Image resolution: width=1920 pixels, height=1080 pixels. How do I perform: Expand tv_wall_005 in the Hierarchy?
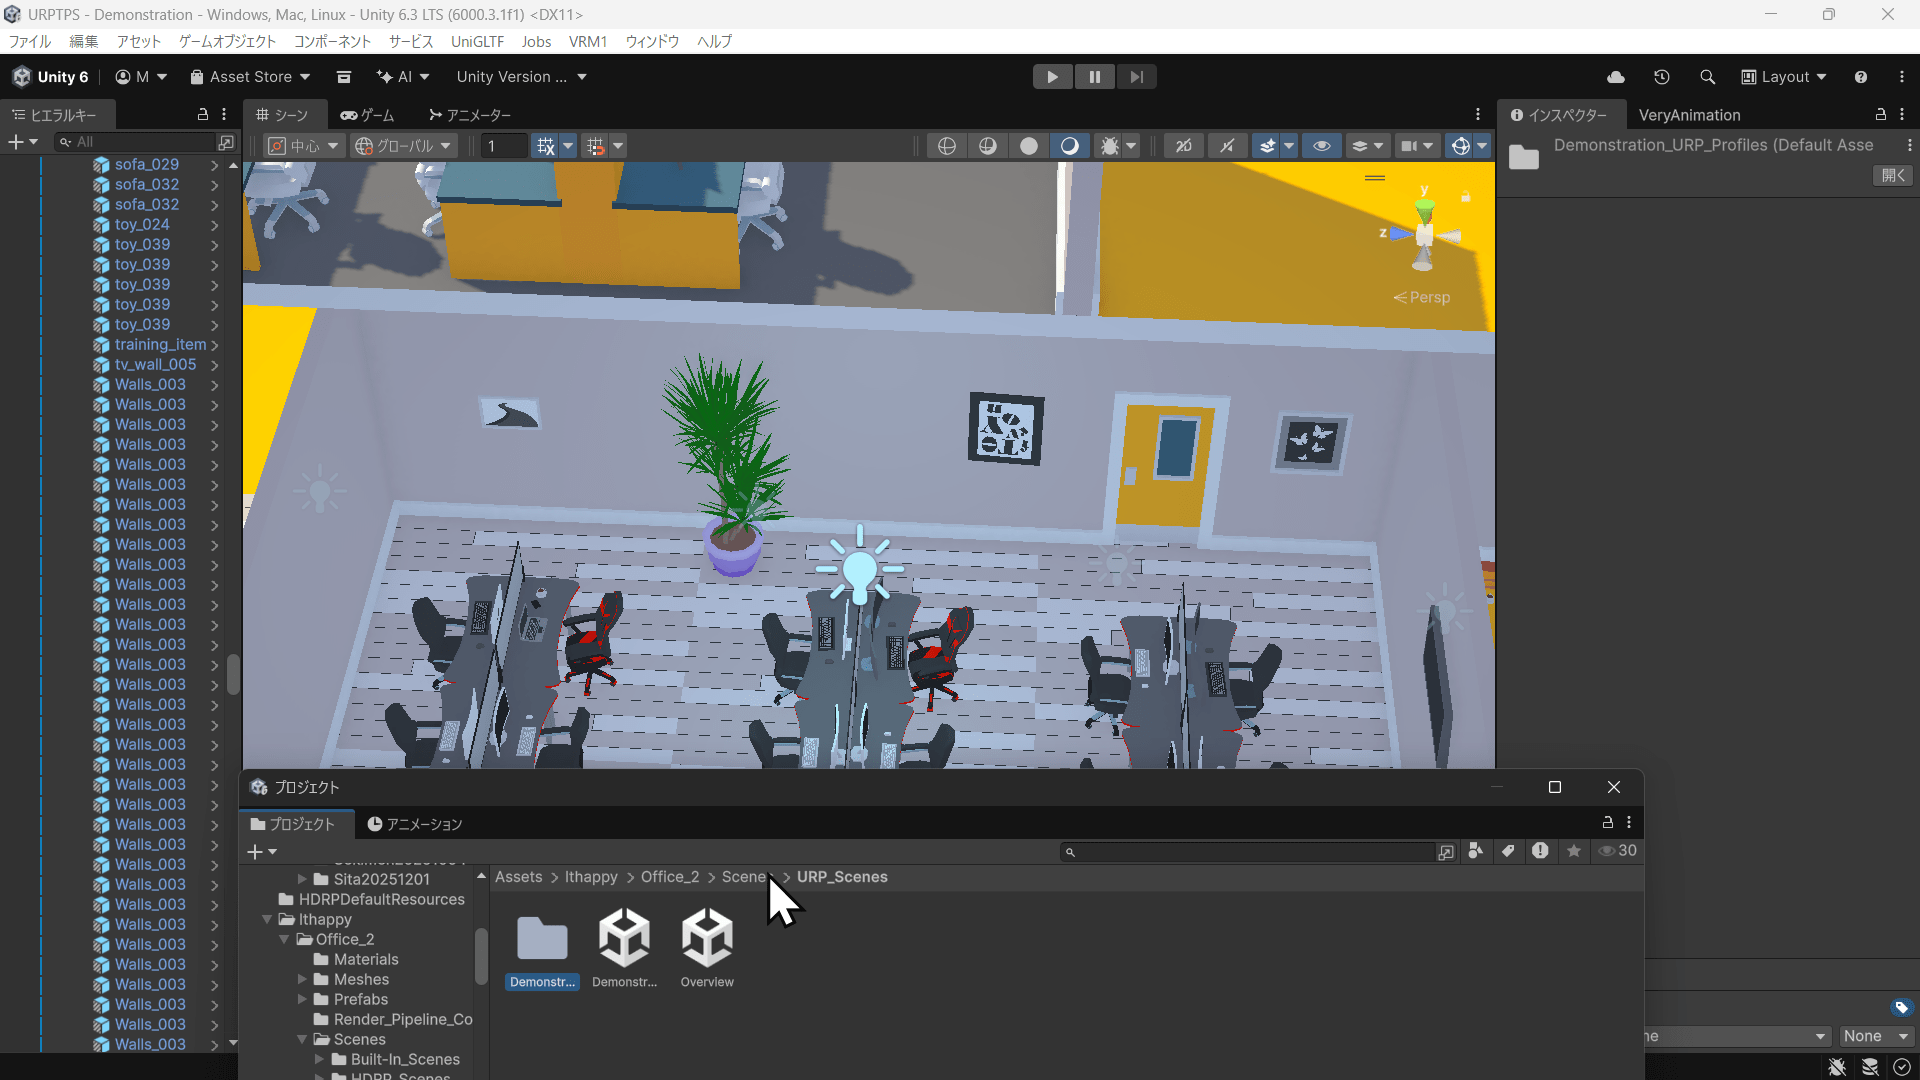click(214, 365)
